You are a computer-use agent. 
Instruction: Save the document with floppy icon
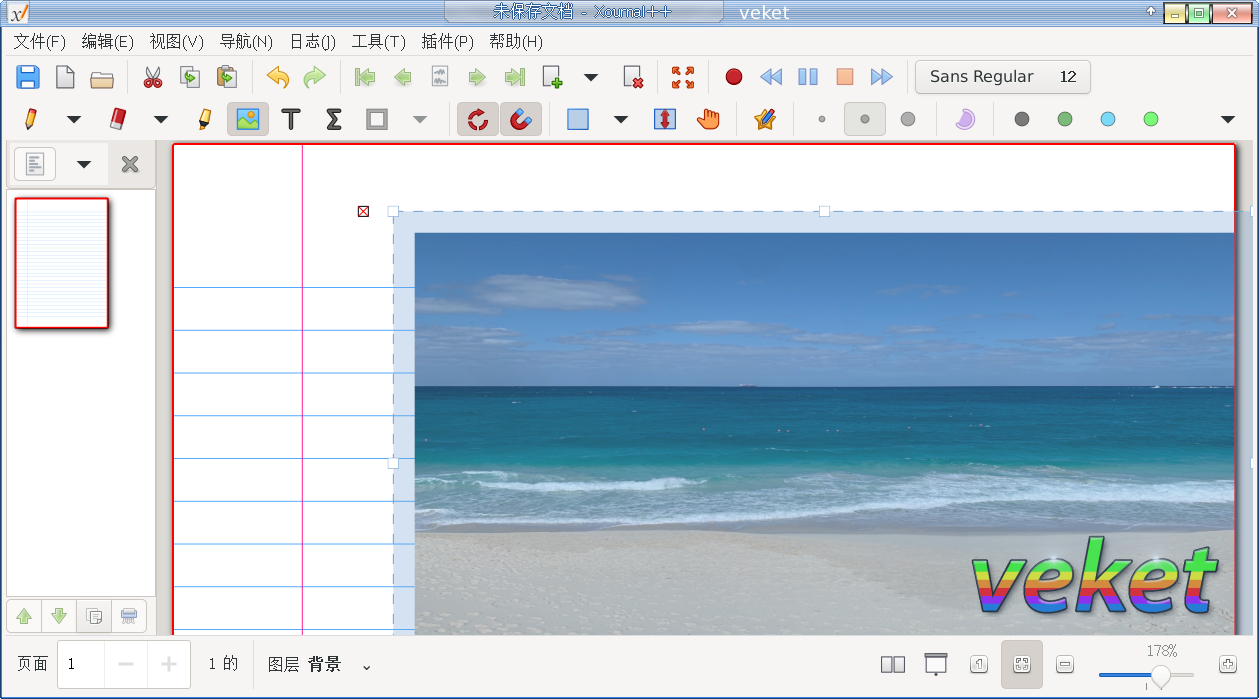tap(28, 77)
